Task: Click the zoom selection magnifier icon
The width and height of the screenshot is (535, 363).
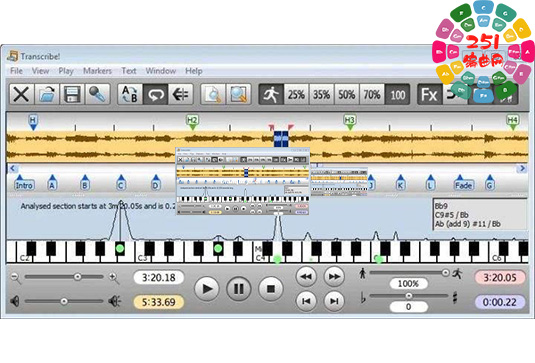Action: click(x=238, y=94)
